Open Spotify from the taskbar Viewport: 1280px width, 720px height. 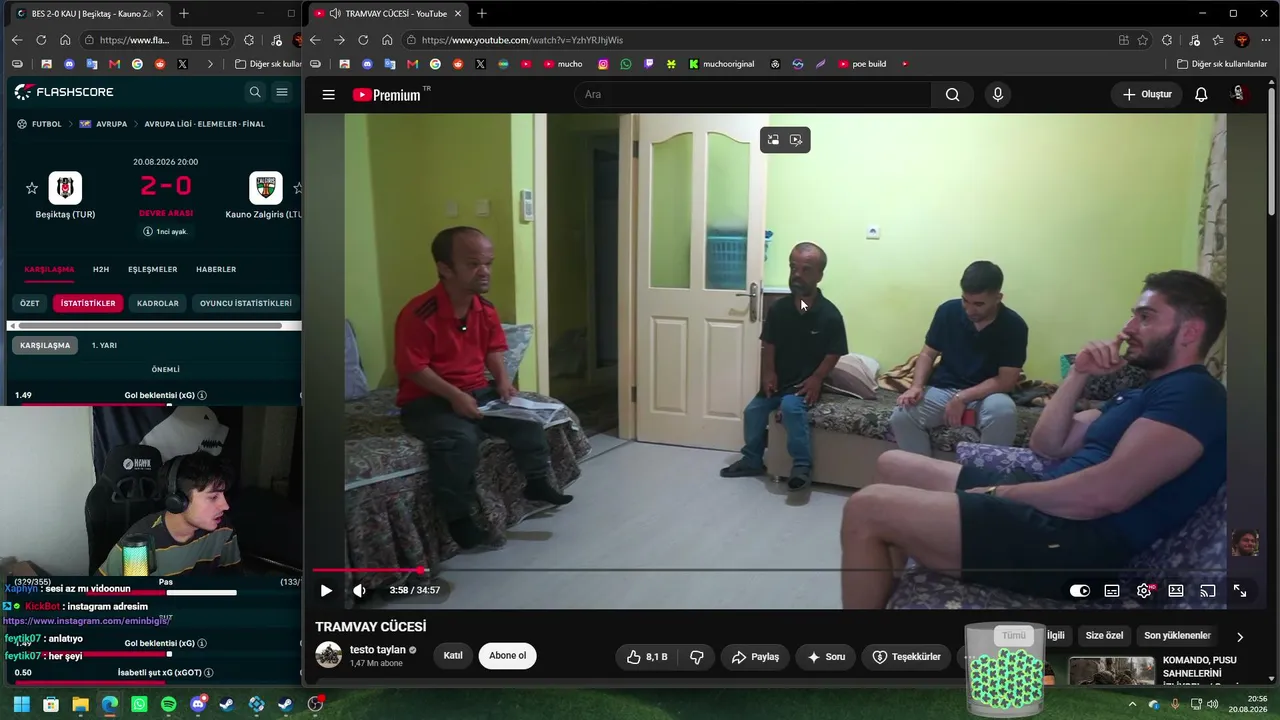click(168, 704)
